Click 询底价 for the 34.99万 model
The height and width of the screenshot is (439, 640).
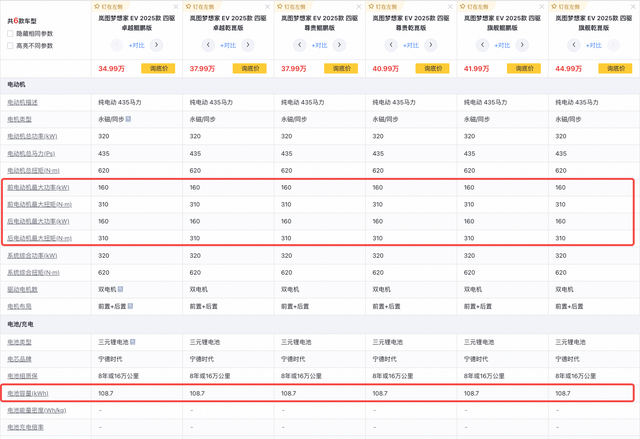coord(158,69)
